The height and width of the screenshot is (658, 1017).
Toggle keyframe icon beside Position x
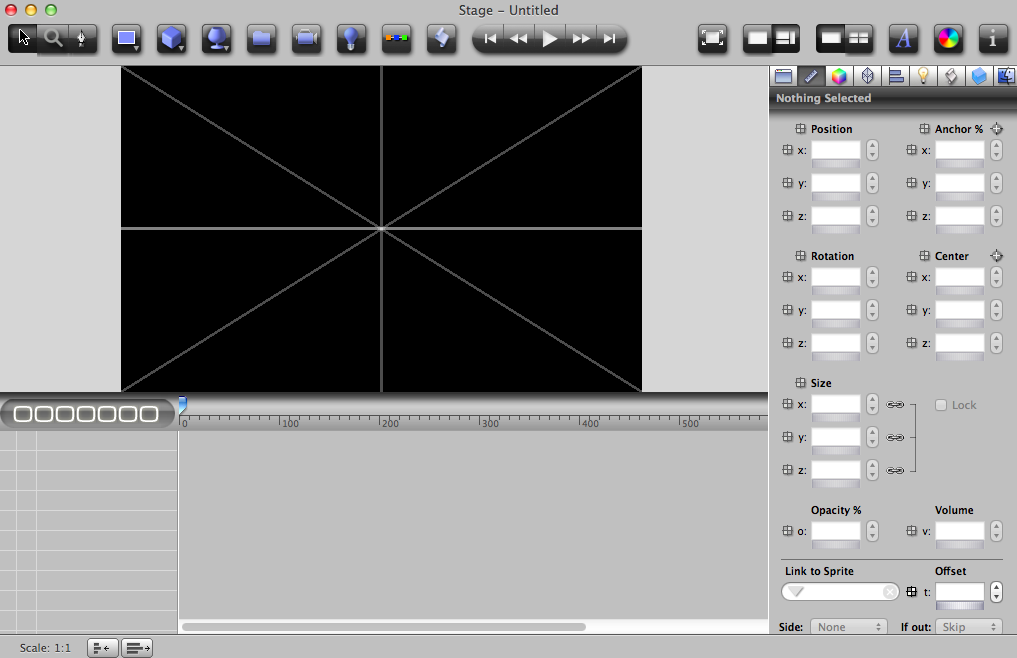(x=787, y=150)
